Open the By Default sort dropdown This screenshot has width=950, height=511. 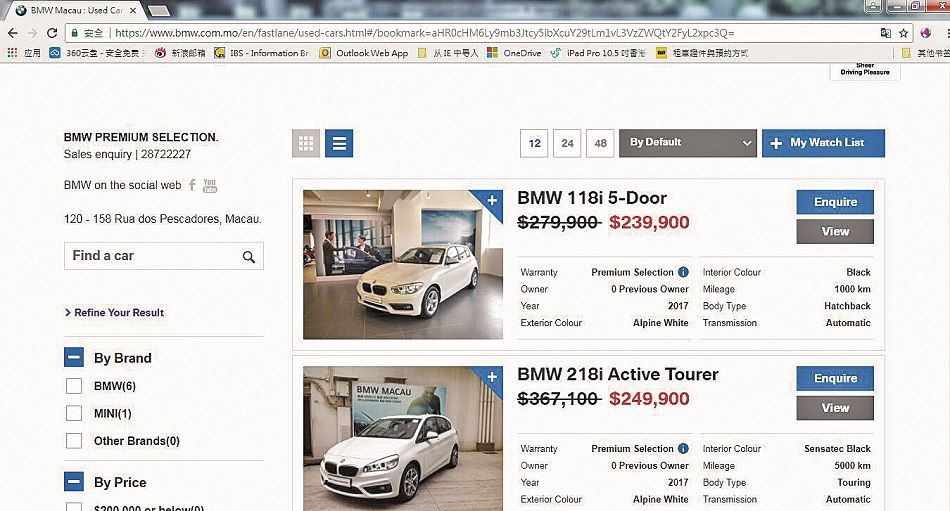[688, 143]
